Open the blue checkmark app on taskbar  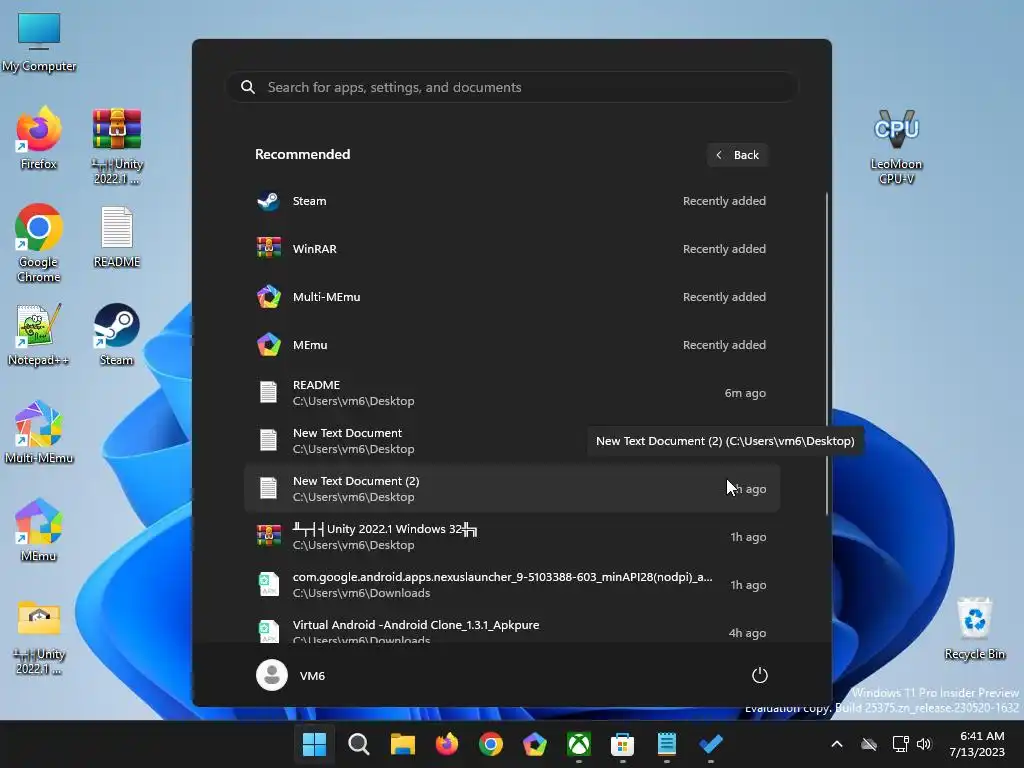point(711,744)
